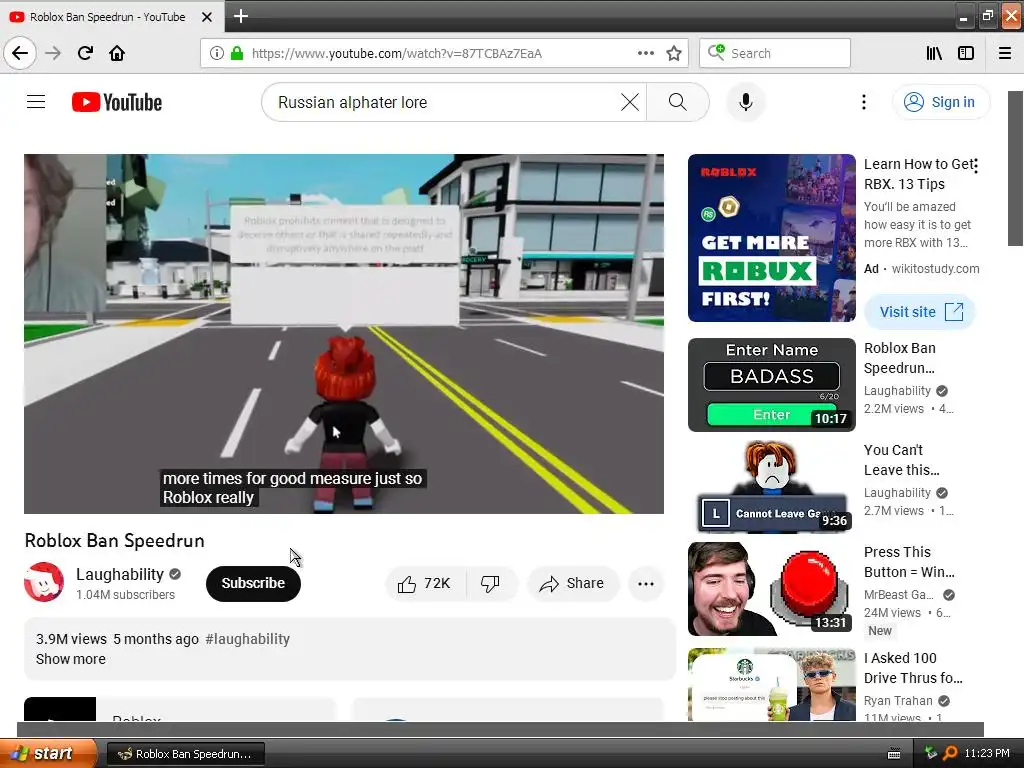Open You Can't Leave this video title
The image size is (1024, 768).
coord(902,460)
